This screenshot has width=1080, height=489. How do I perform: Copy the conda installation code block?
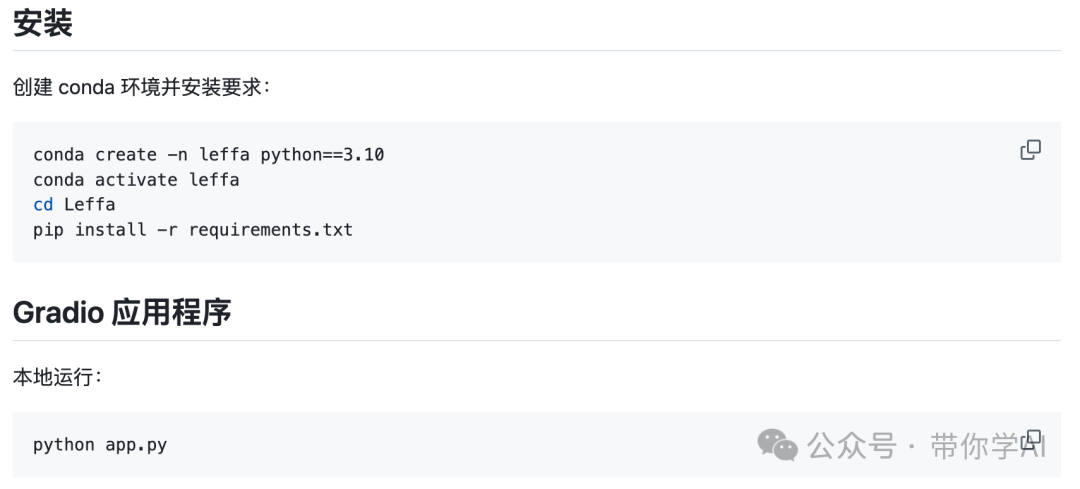pos(1030,149)
